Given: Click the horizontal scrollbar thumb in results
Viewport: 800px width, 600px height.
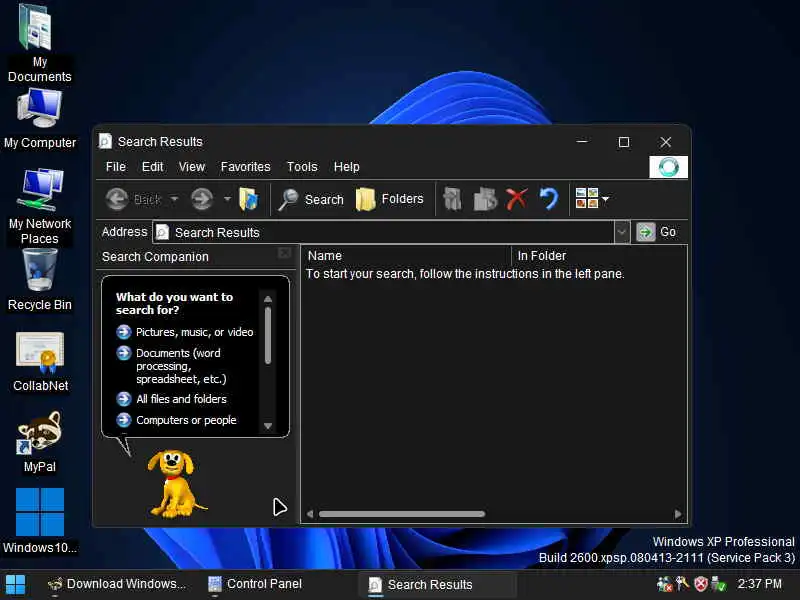Looking at the screenshot, I should tap(402, 514).
